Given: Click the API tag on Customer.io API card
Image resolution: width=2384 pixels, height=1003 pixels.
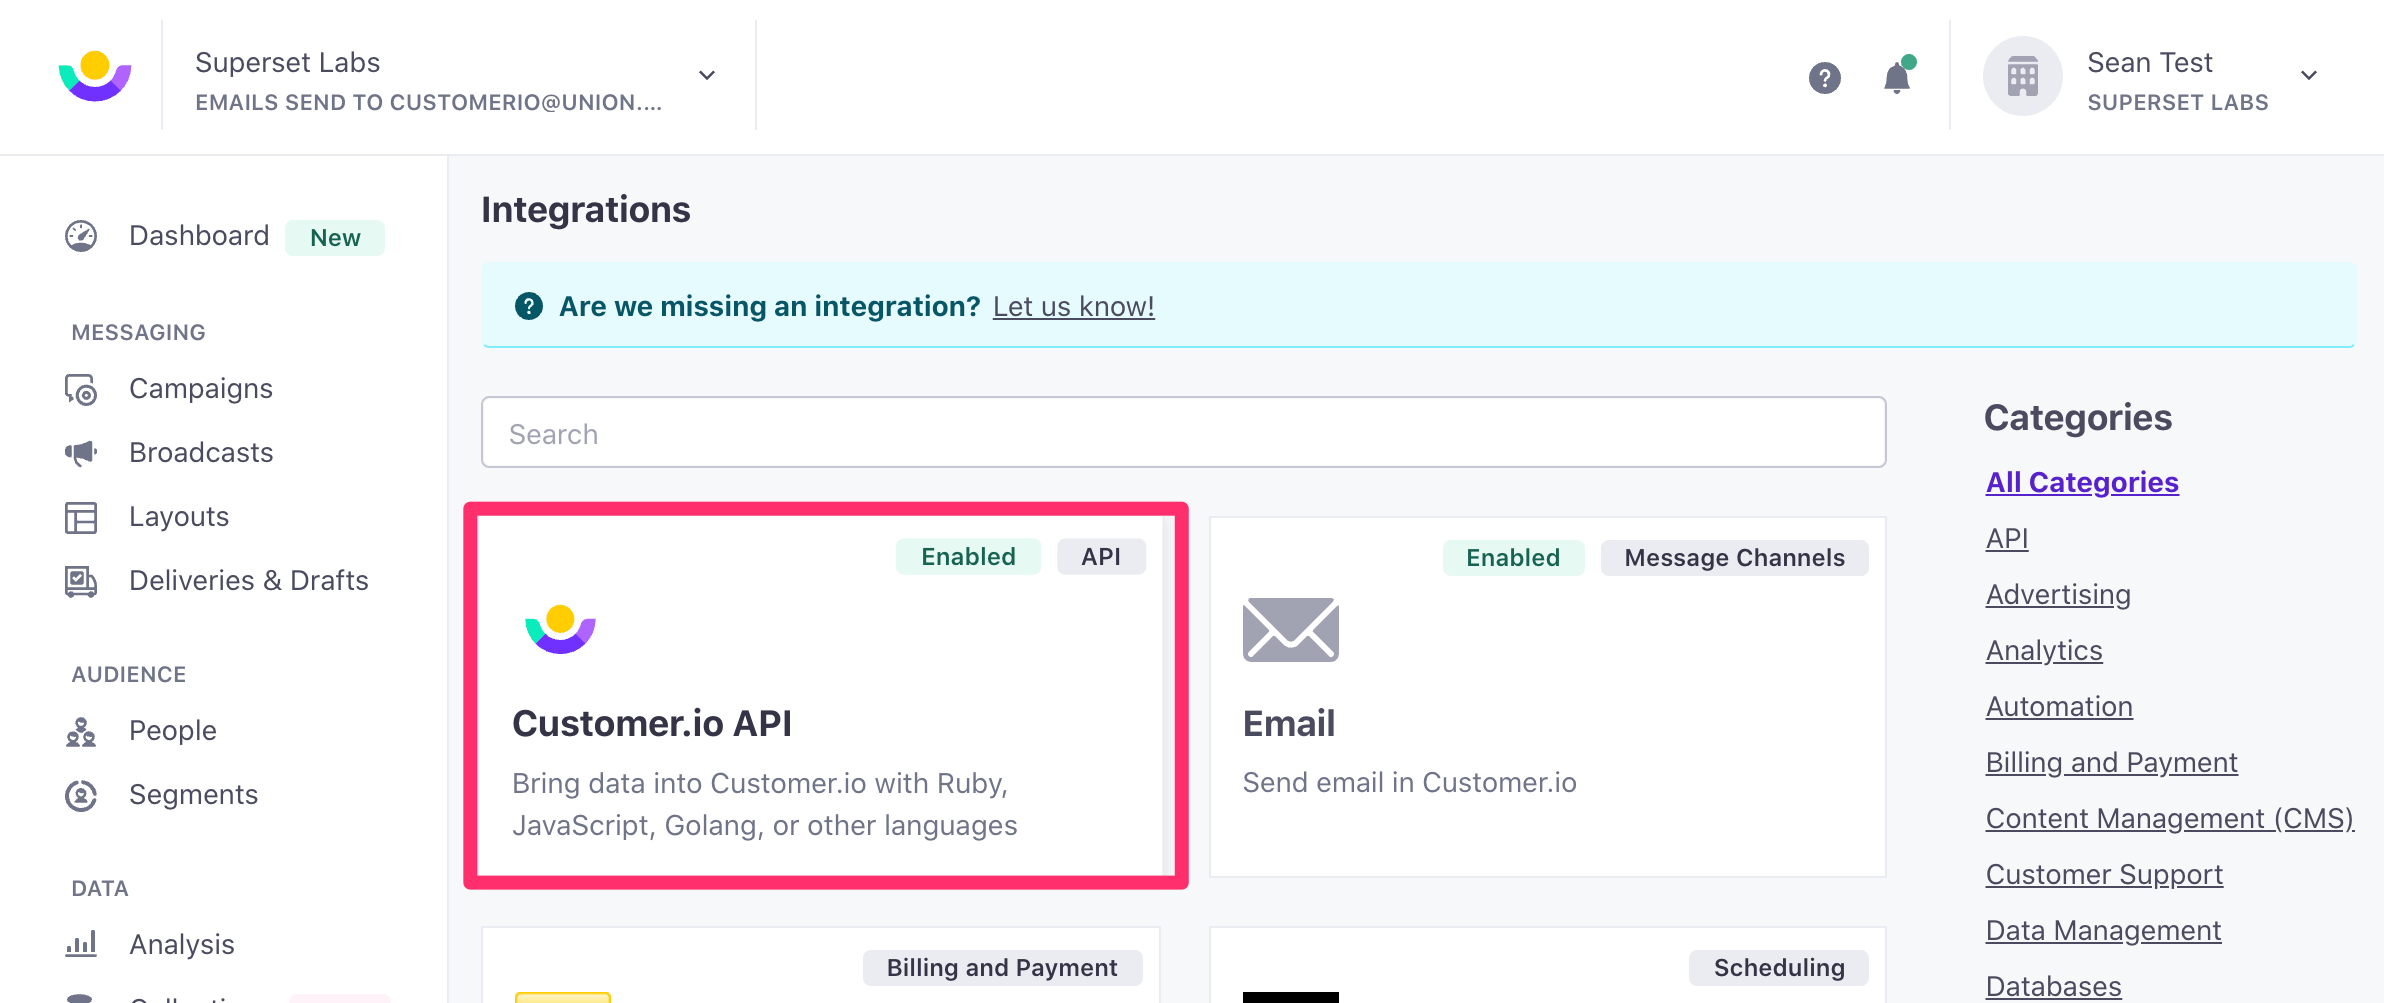Looking at the screenshot, I should click(1101, 557).
